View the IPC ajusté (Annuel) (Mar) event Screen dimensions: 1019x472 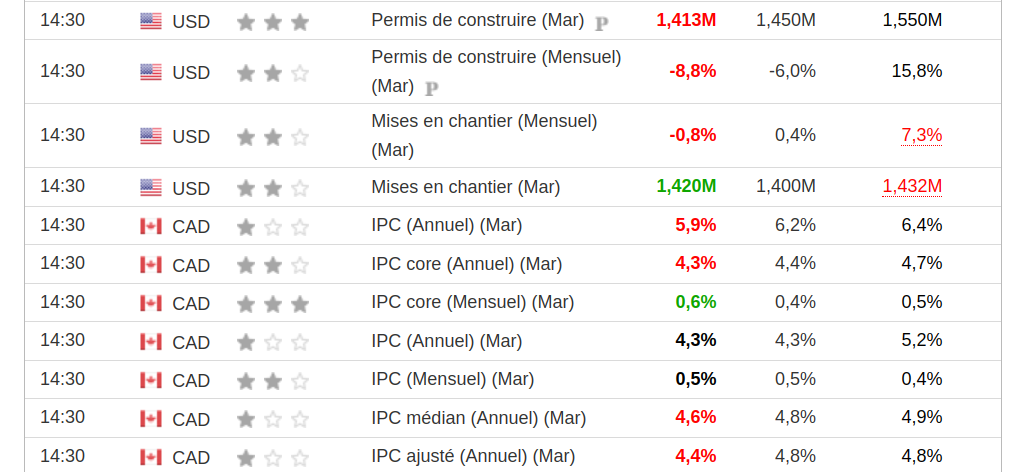pos(473,456)
